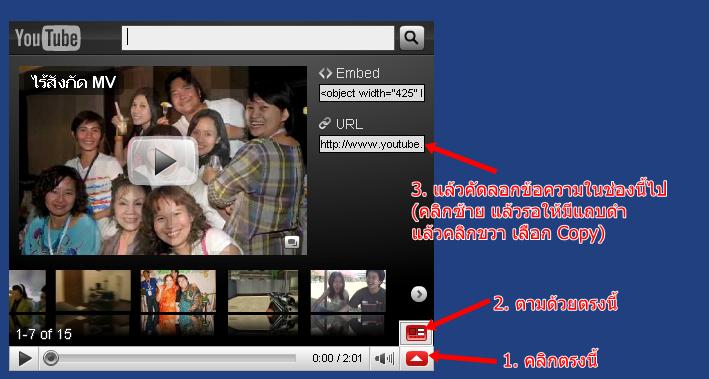Collapse the panel with the red up-arrow button
The image size is (709, 379).
[x=417, y=359]
